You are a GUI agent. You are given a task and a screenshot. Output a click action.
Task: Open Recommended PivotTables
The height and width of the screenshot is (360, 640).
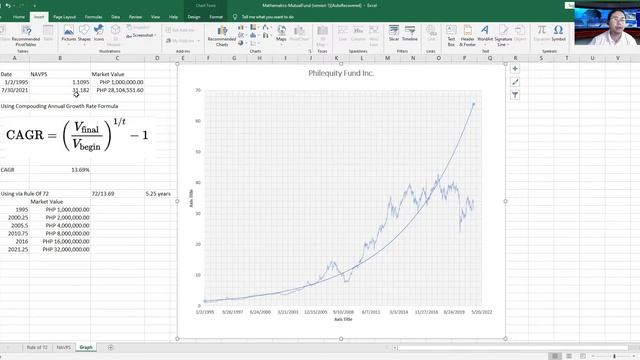pyautogui.click(x=26, y=36)
